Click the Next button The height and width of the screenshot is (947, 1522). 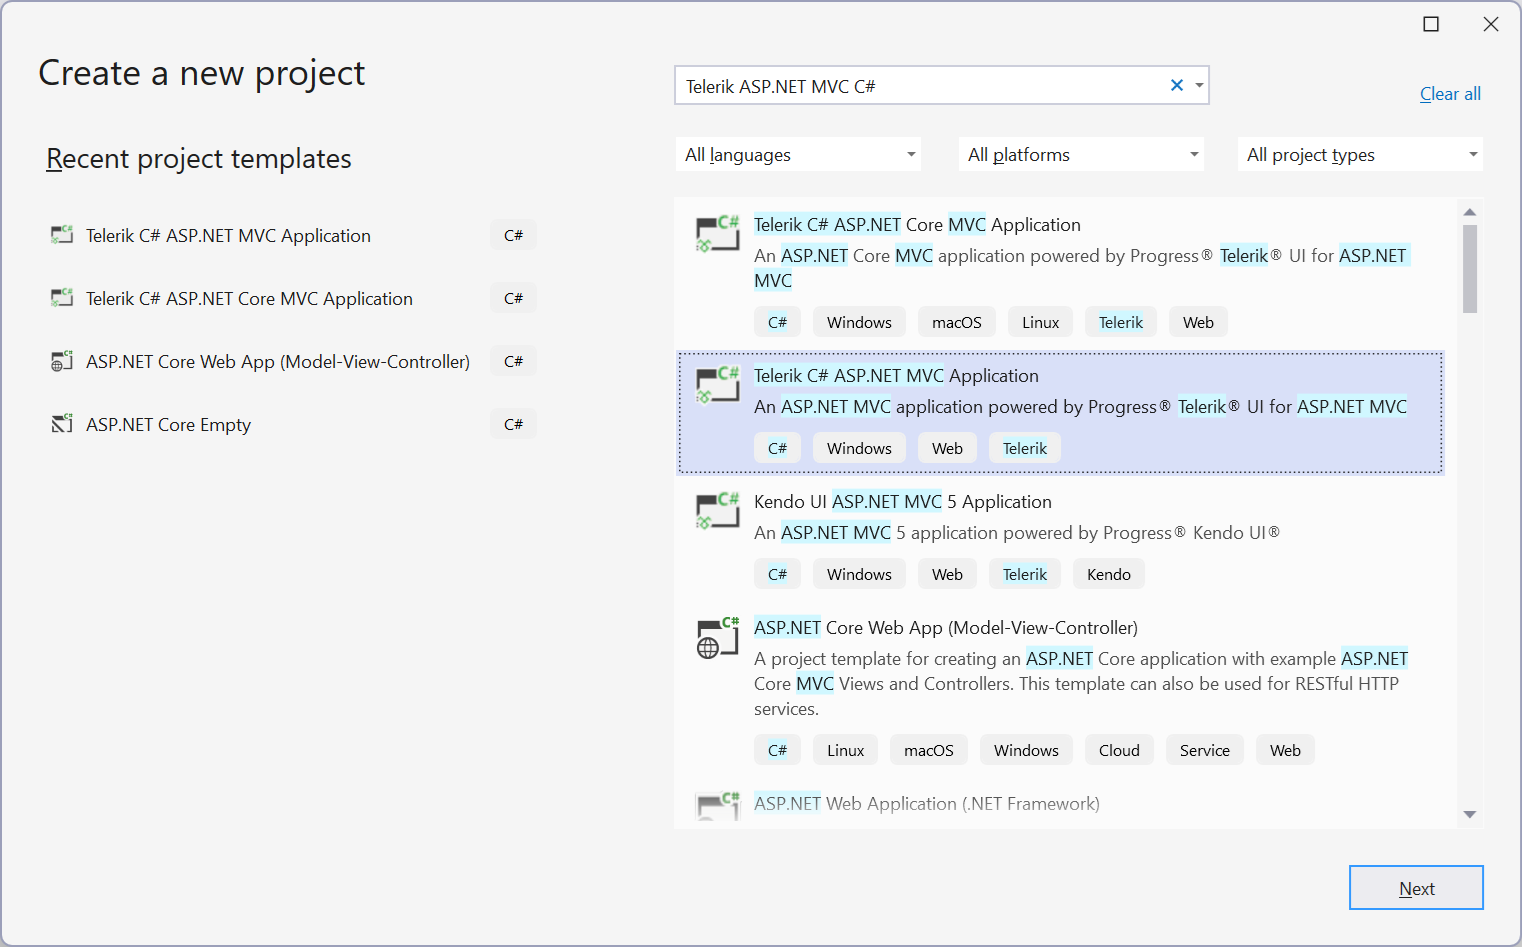click(1416, 887)
